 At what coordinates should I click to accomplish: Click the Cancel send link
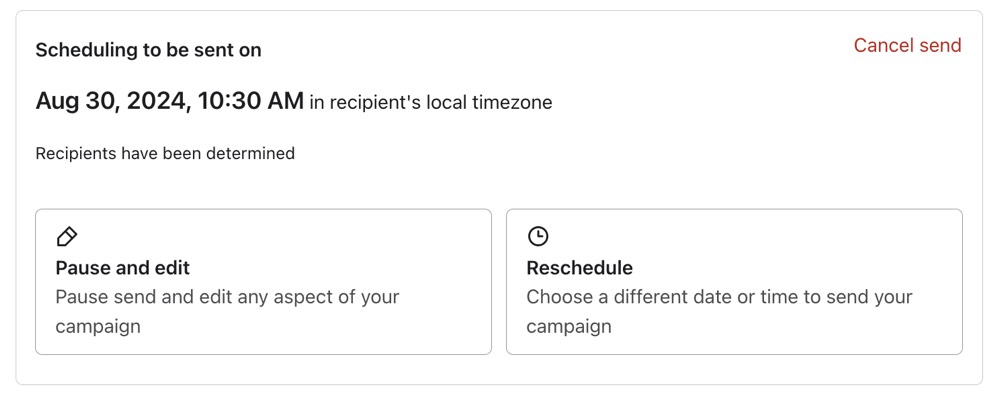pyautogui.click(x=908, y=45)
